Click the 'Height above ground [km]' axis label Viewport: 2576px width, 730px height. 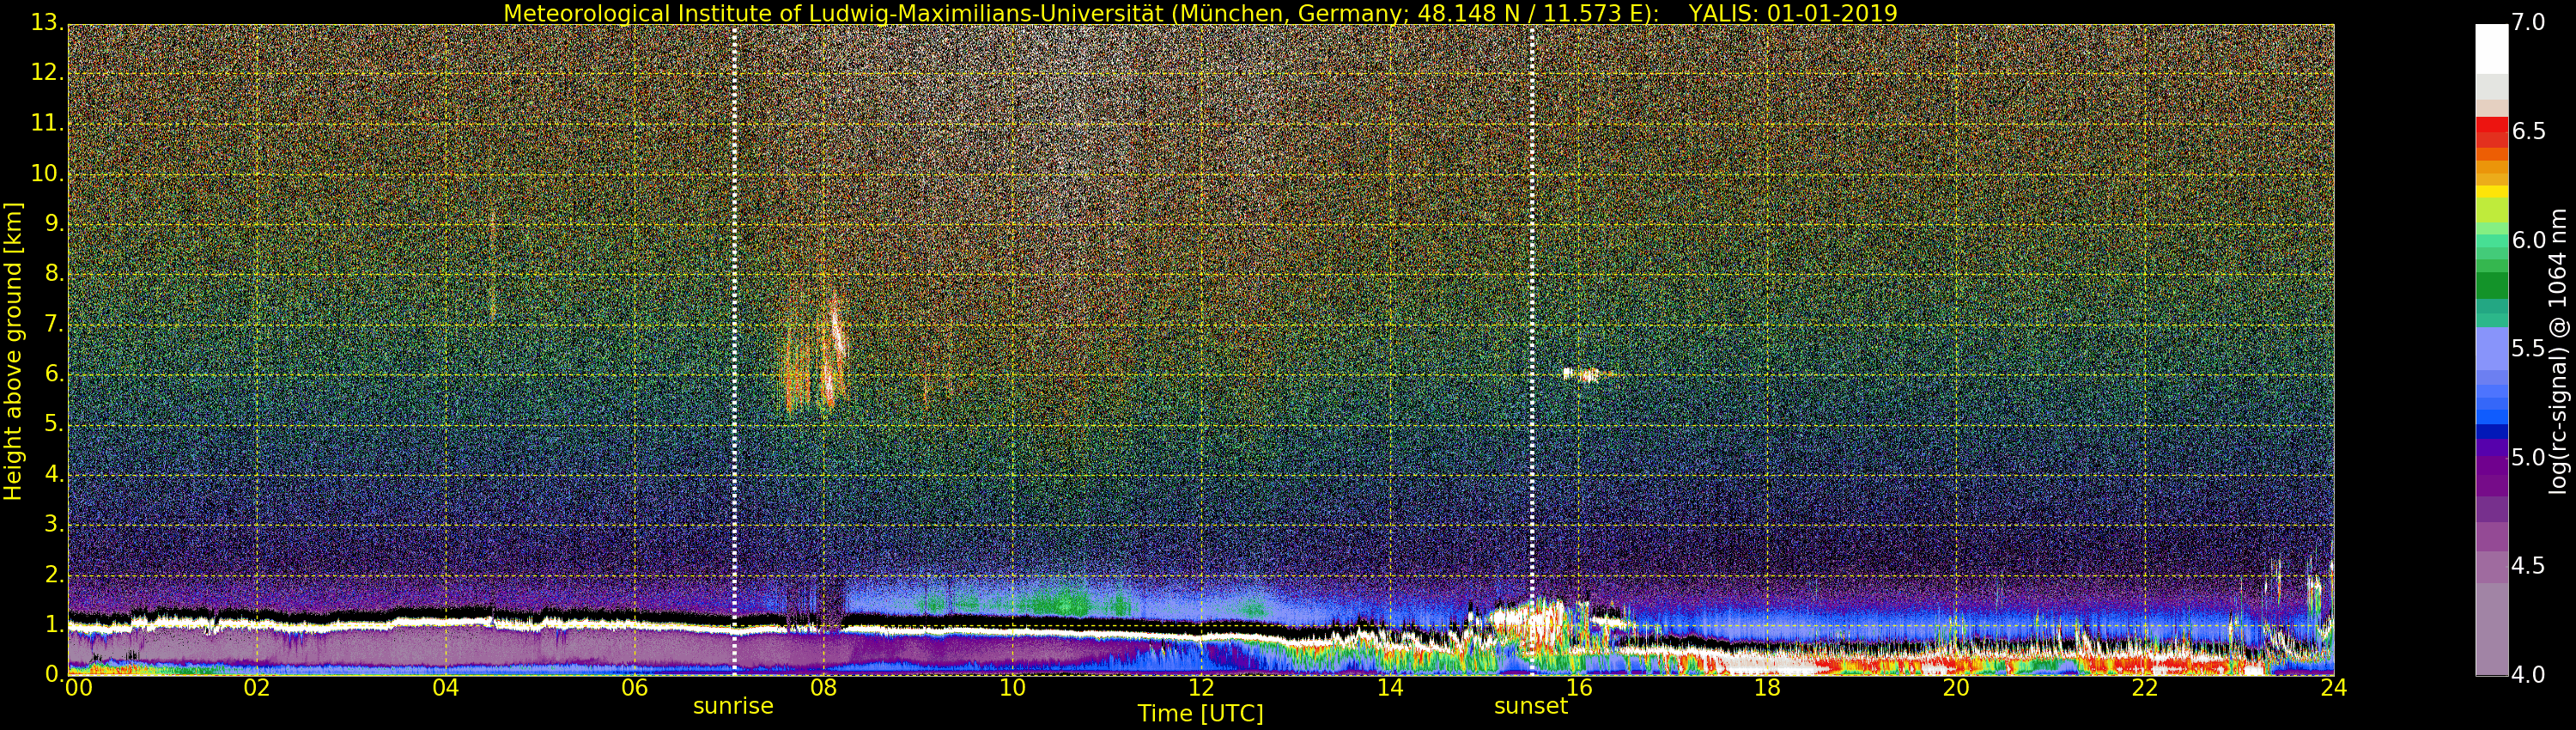(13, 351)
